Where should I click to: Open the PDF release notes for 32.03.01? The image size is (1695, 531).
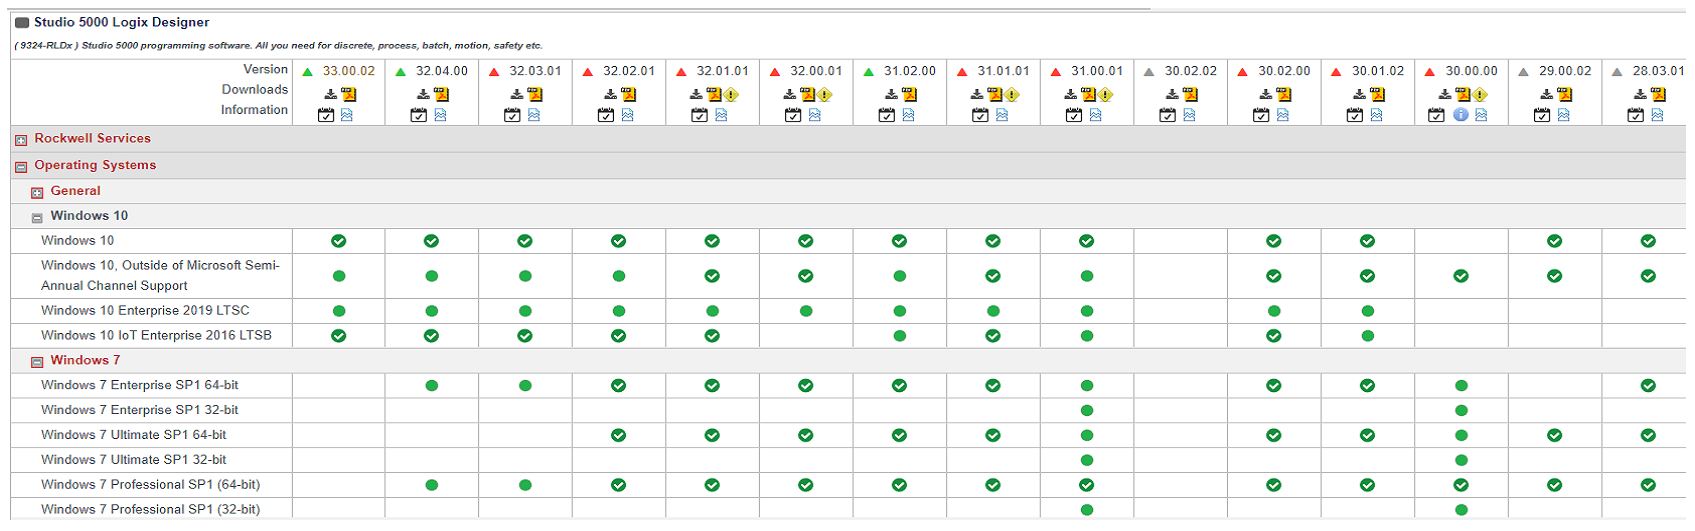click(535, 94)
